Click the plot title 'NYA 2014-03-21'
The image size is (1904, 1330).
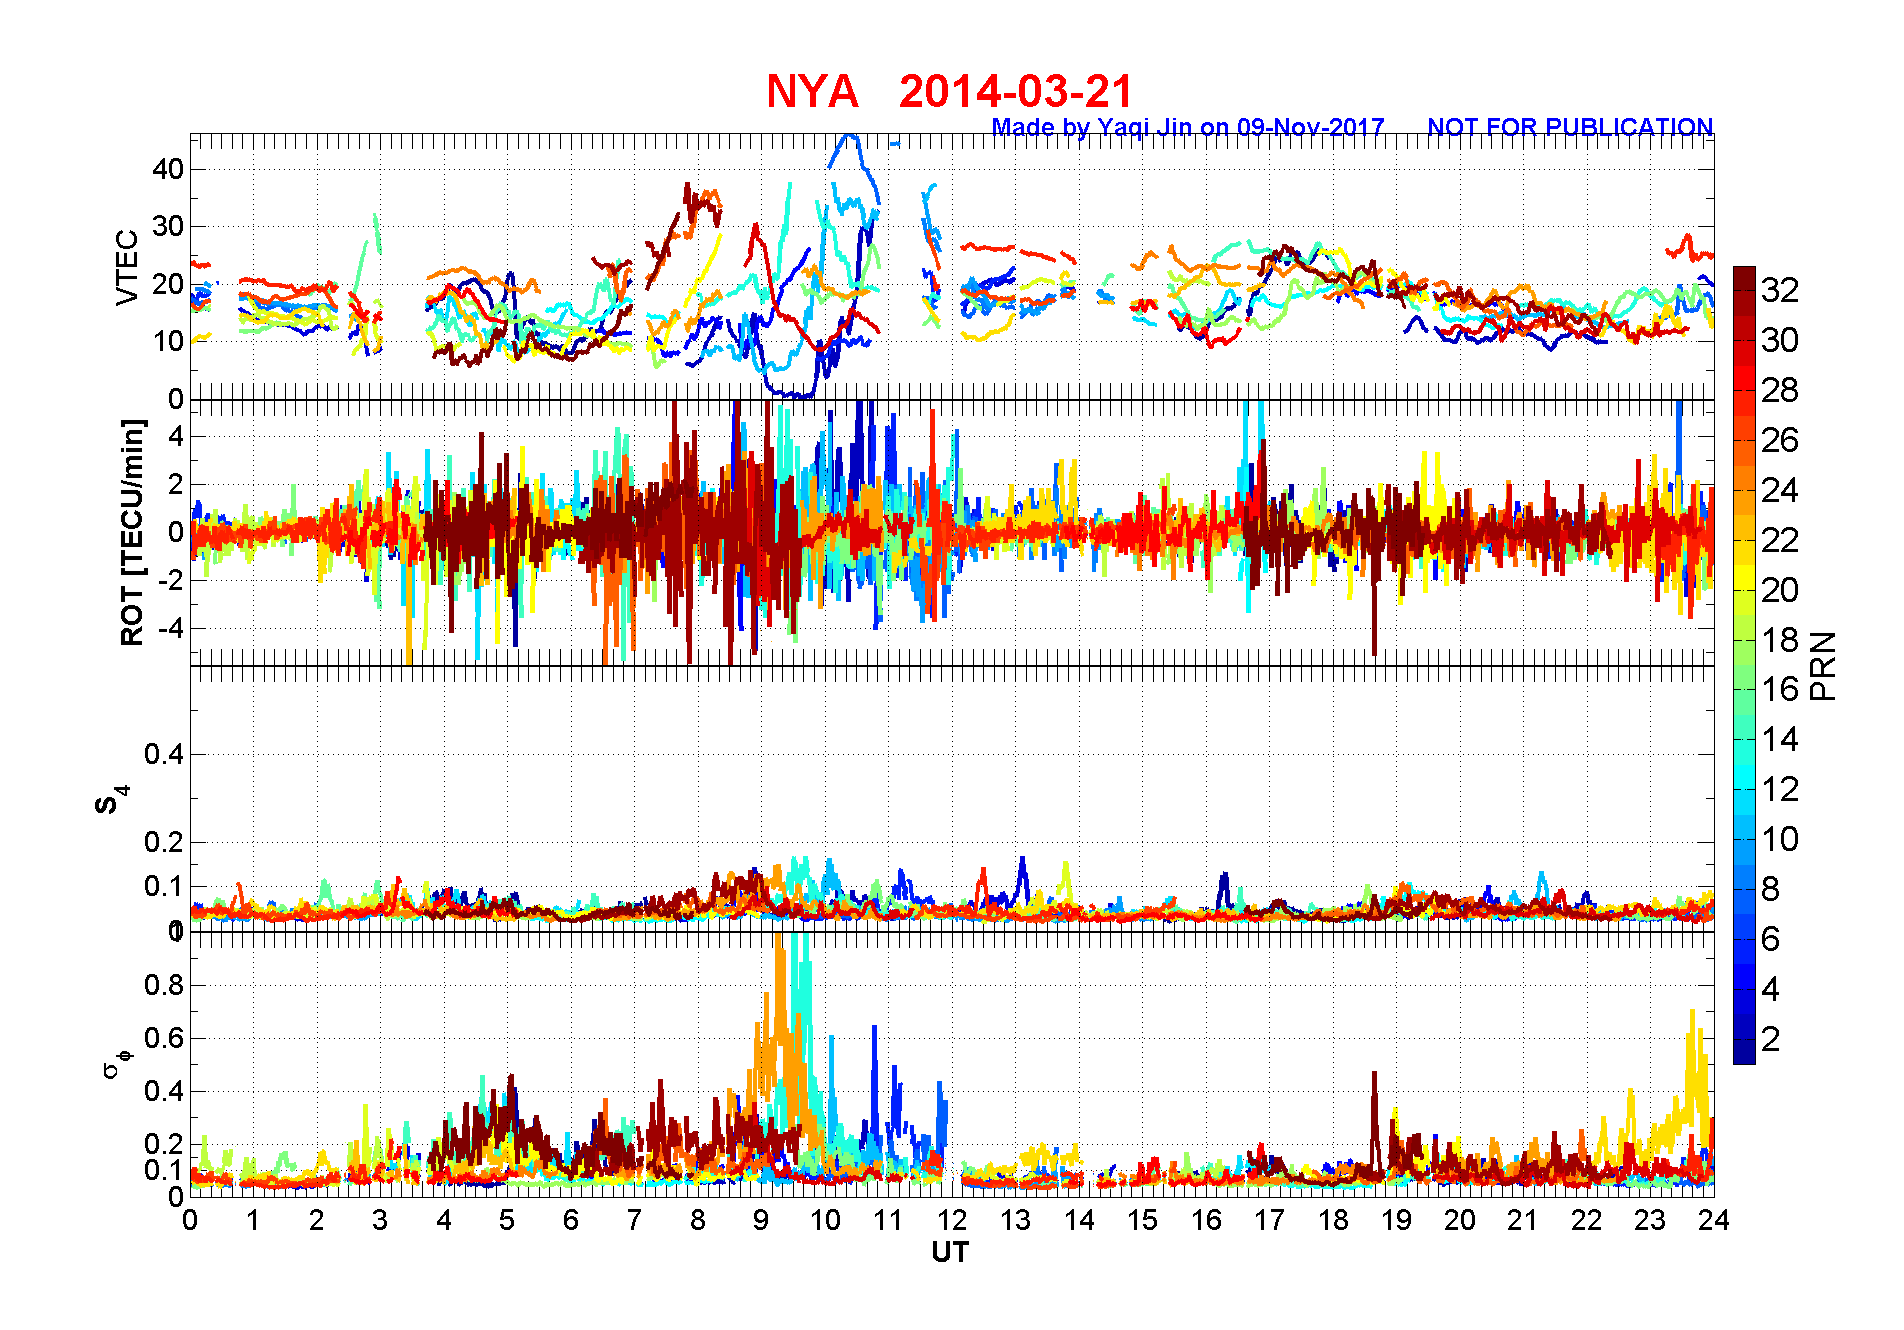coord(950,91)
